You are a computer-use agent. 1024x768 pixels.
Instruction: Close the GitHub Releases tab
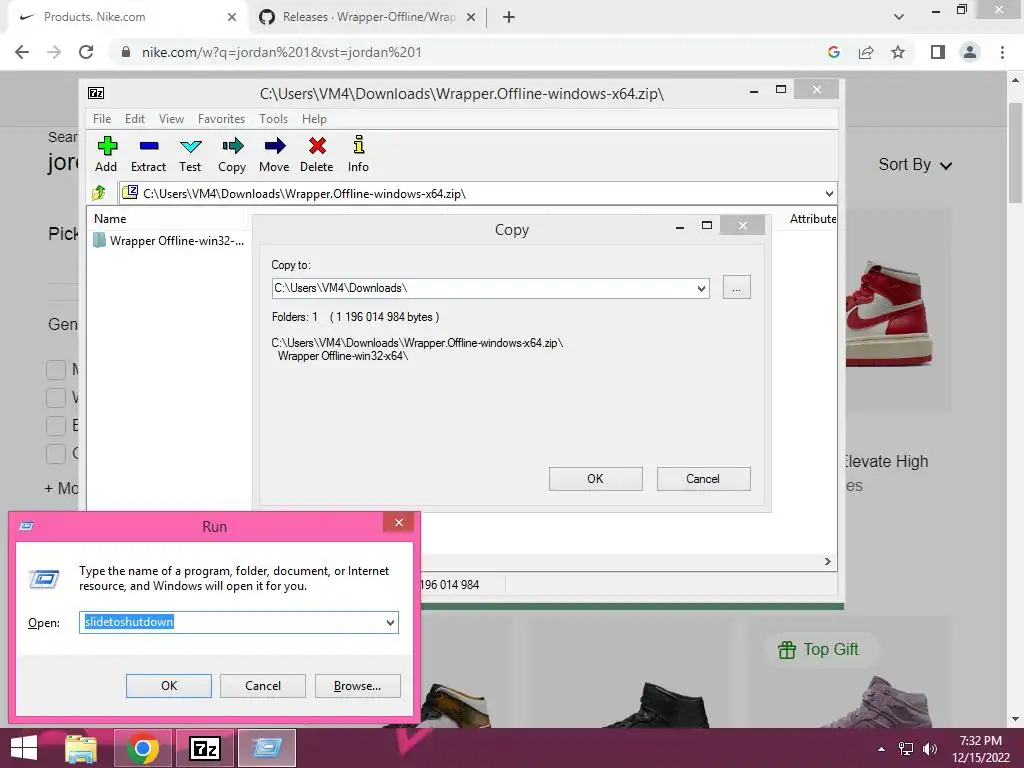tap(471, 17)
